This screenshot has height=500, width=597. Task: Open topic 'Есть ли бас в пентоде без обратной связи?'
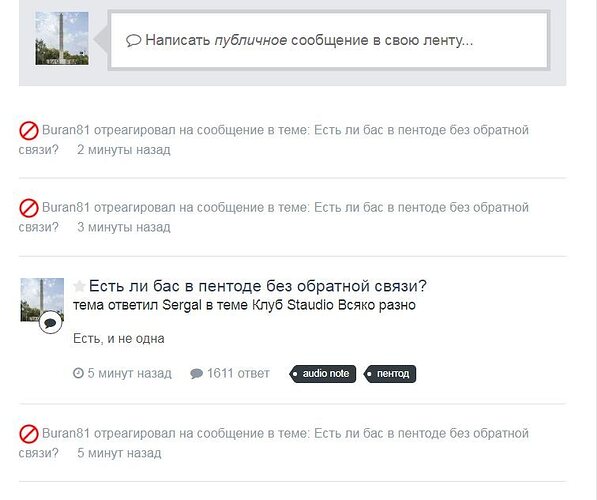(x=258, y=286)
